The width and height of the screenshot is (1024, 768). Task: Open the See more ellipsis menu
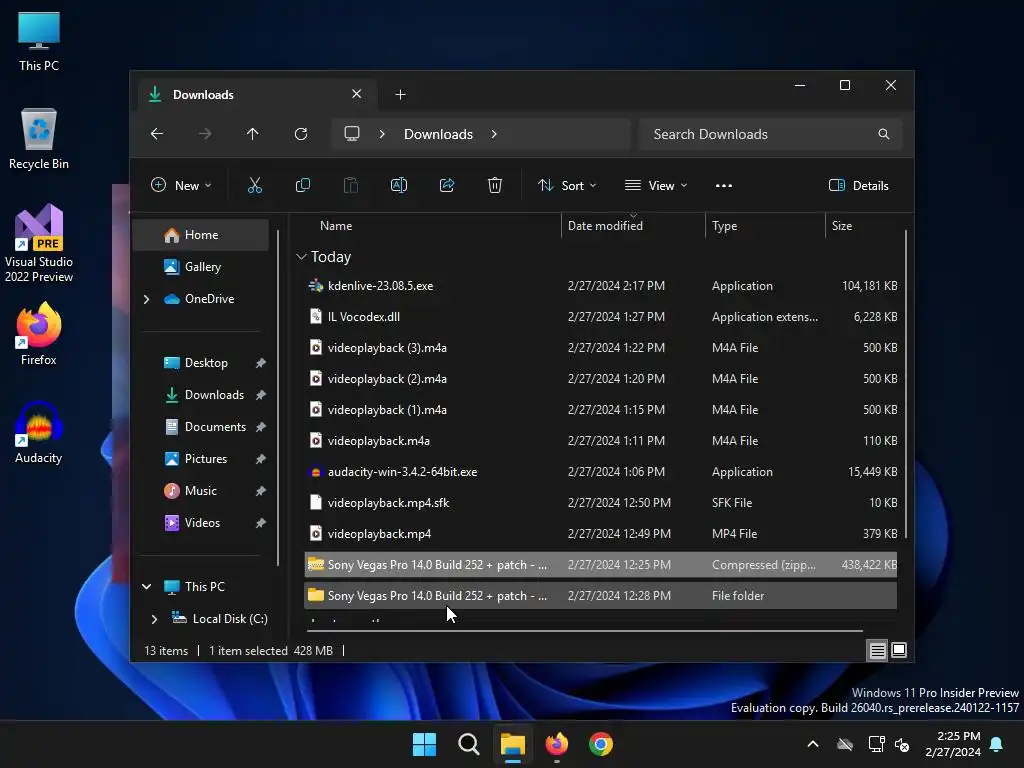tap(724, 185)
